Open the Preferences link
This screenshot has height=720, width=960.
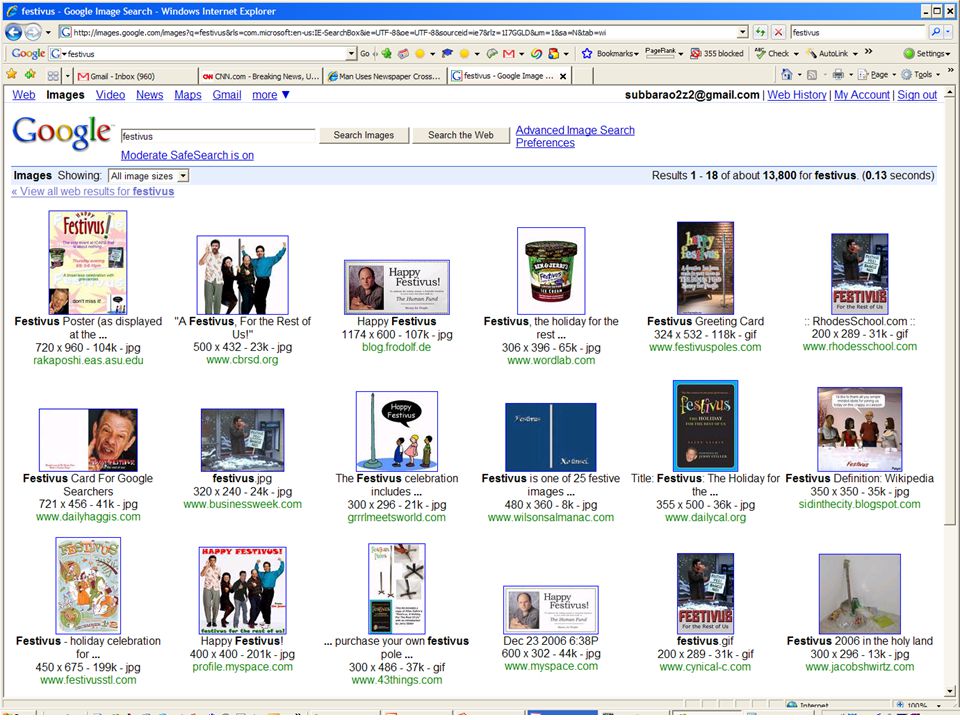pyautogui.click(x=545, y=143)
